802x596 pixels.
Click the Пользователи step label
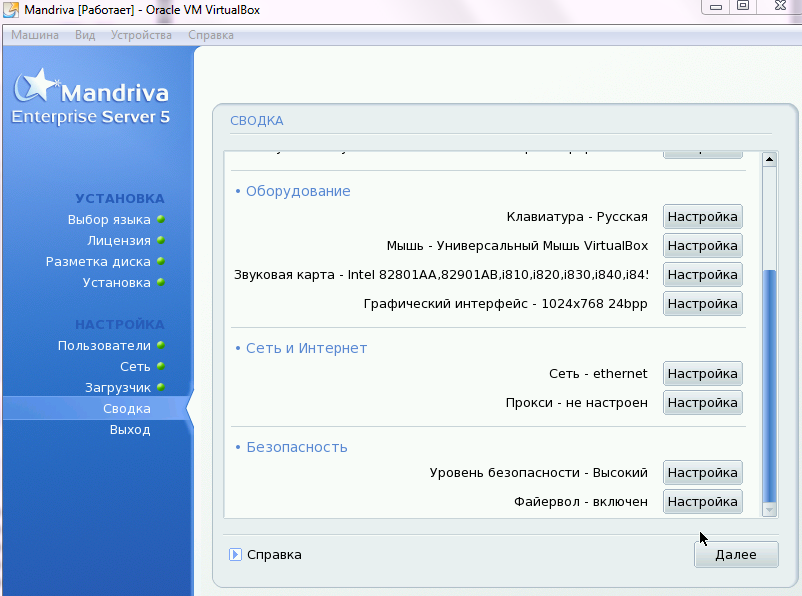click(104, 346)
